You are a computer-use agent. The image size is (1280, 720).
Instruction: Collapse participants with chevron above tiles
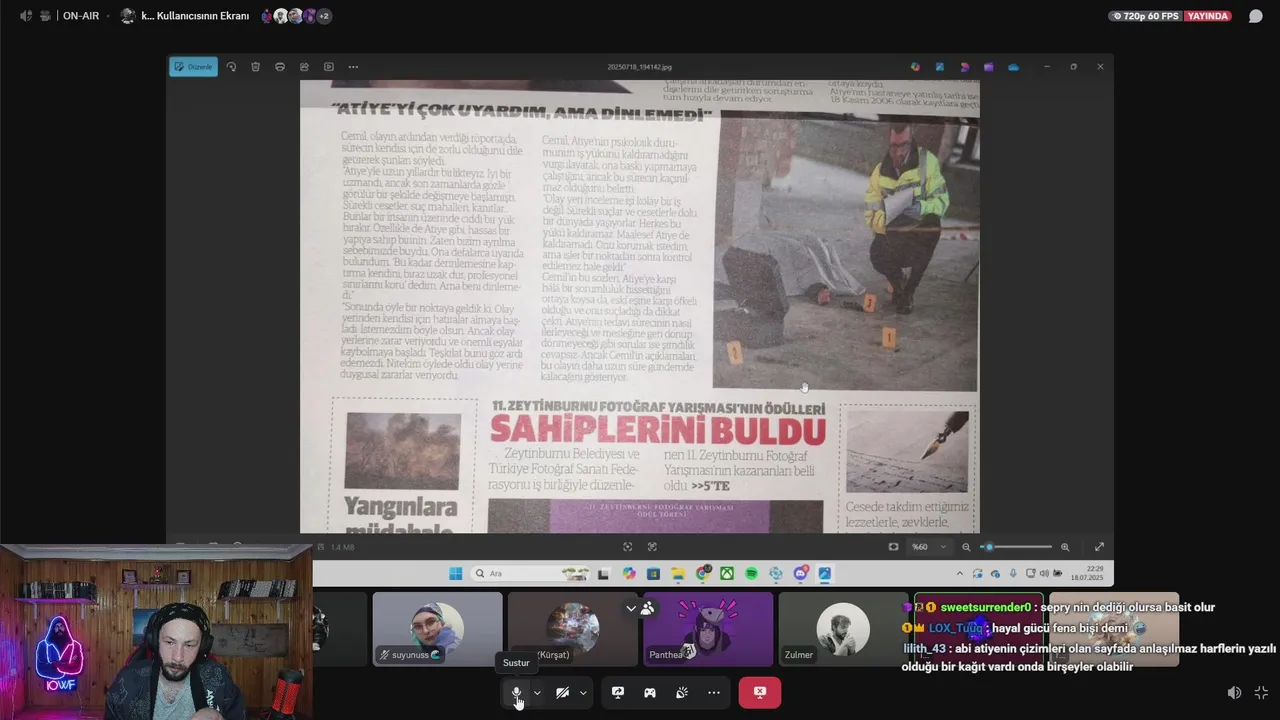631,608
